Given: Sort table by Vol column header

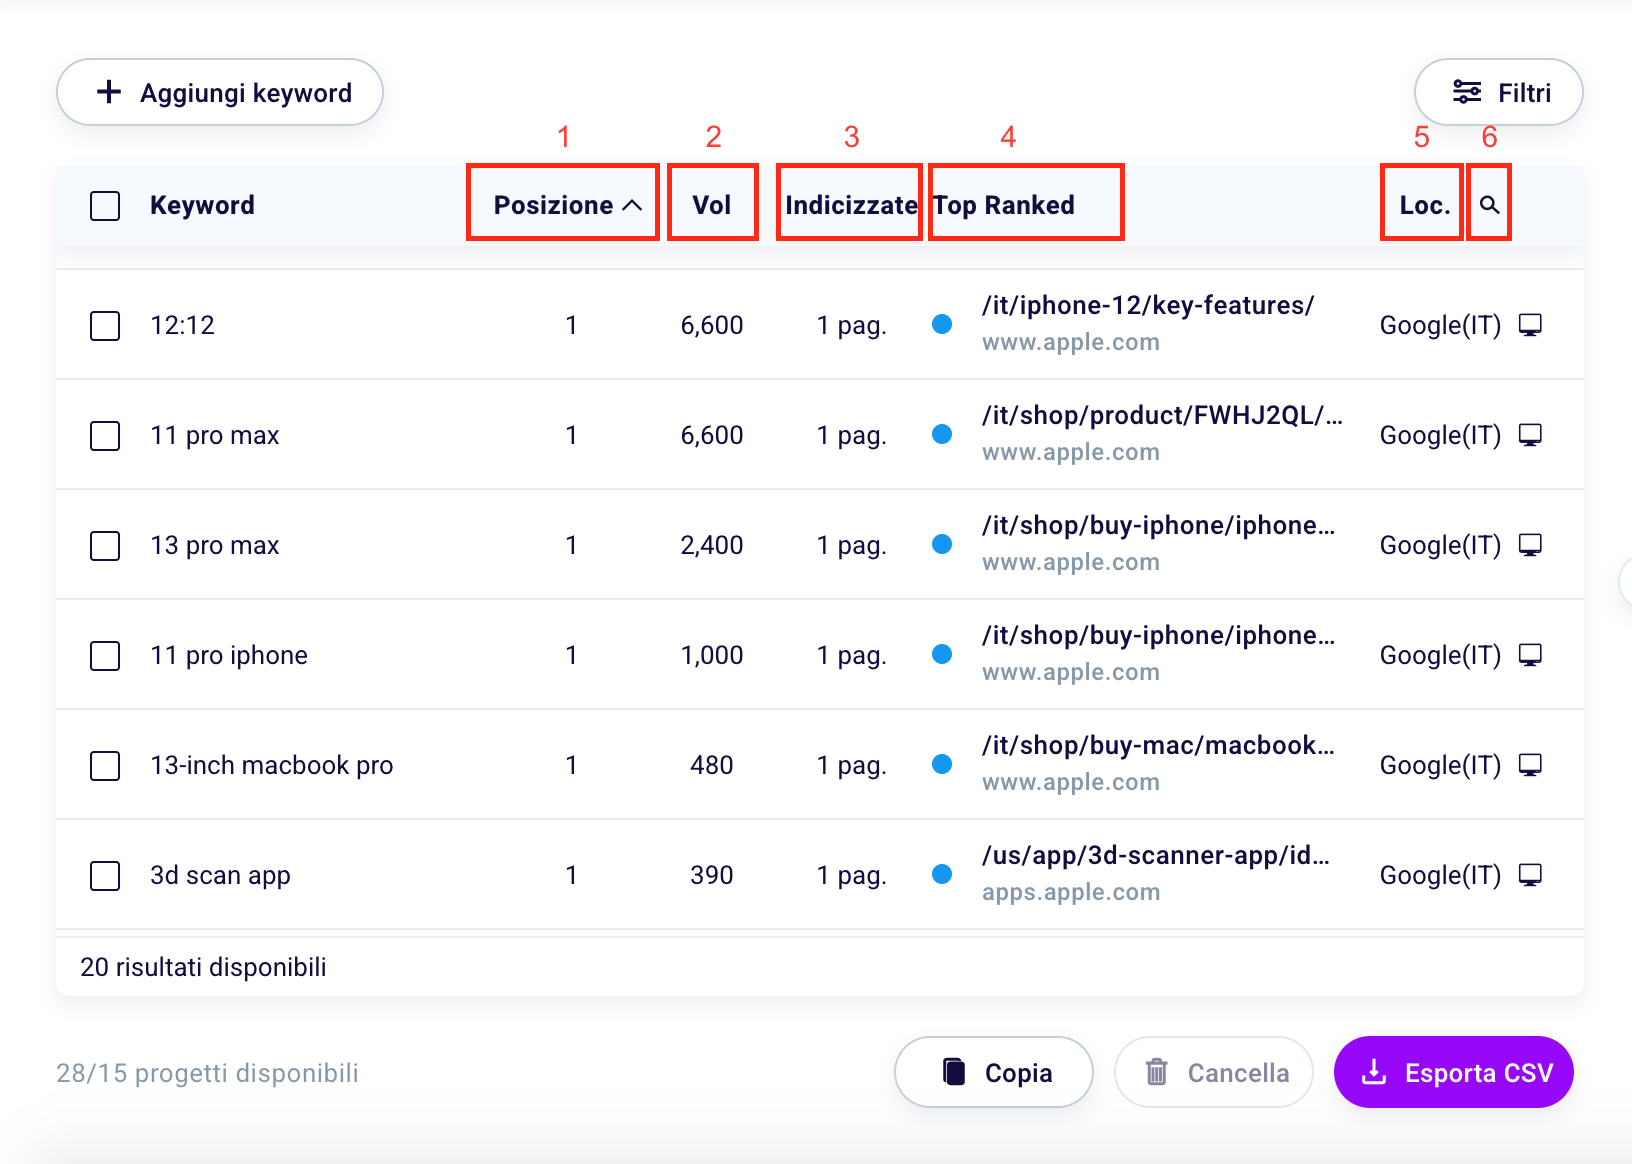Looking at the screenshot, I should (x=711, y=205).
